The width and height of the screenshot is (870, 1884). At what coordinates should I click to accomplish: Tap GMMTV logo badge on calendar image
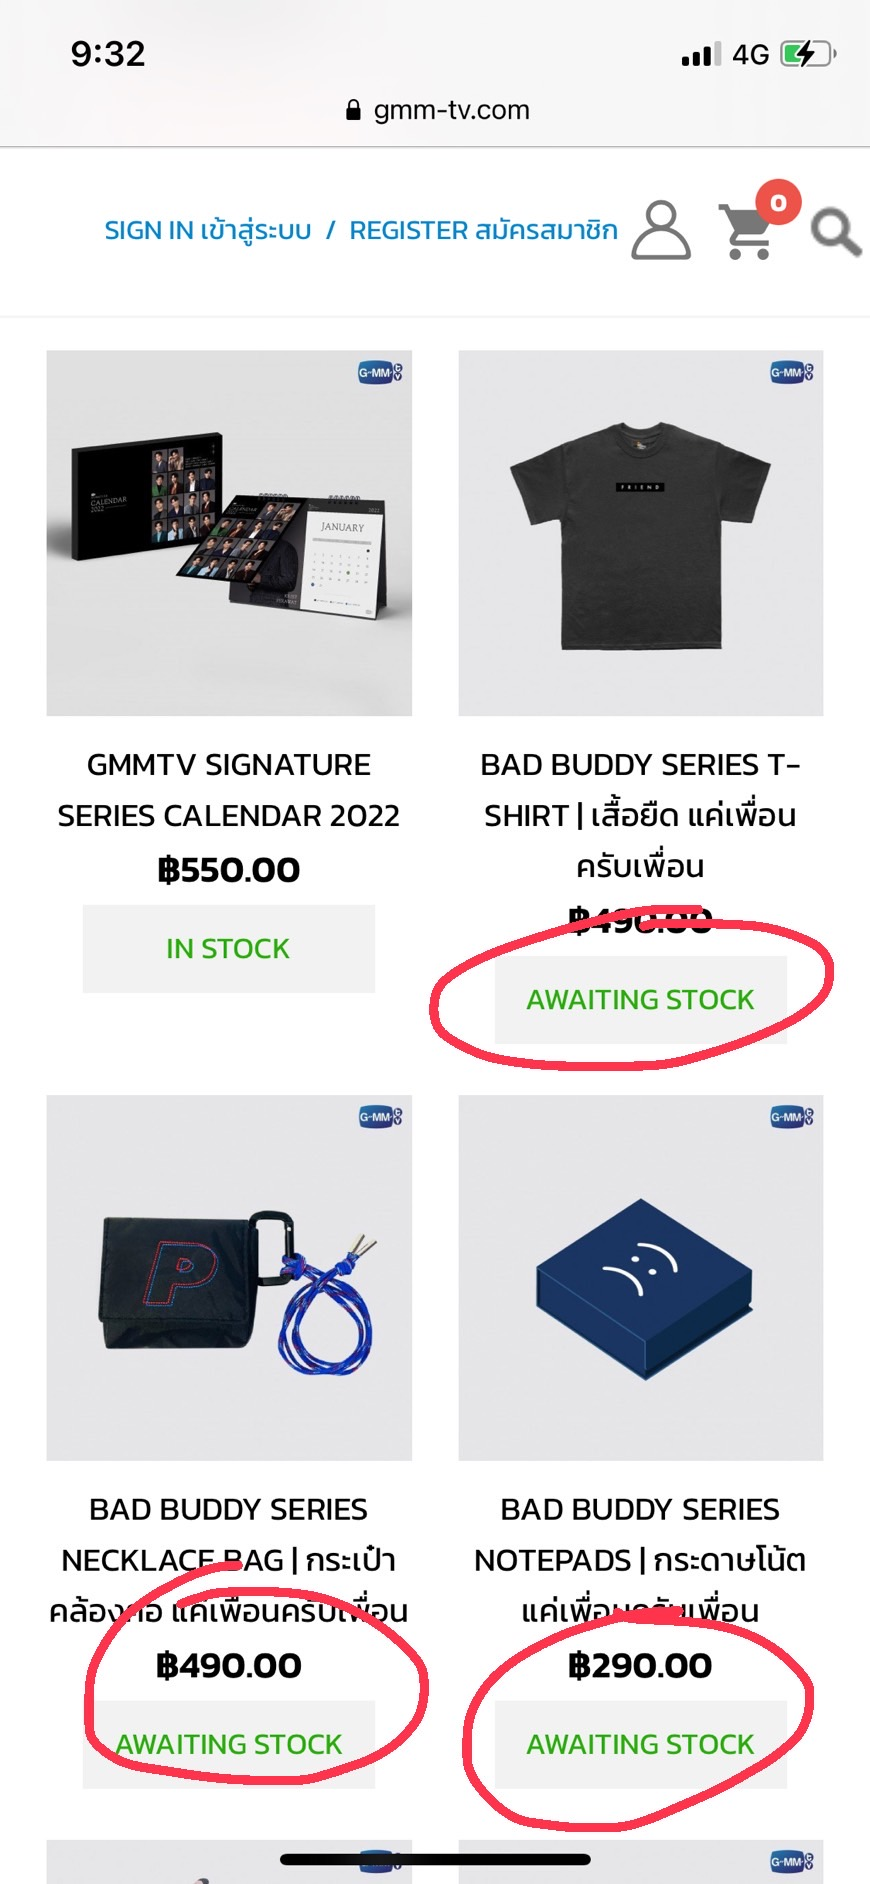tap(380, 373)
